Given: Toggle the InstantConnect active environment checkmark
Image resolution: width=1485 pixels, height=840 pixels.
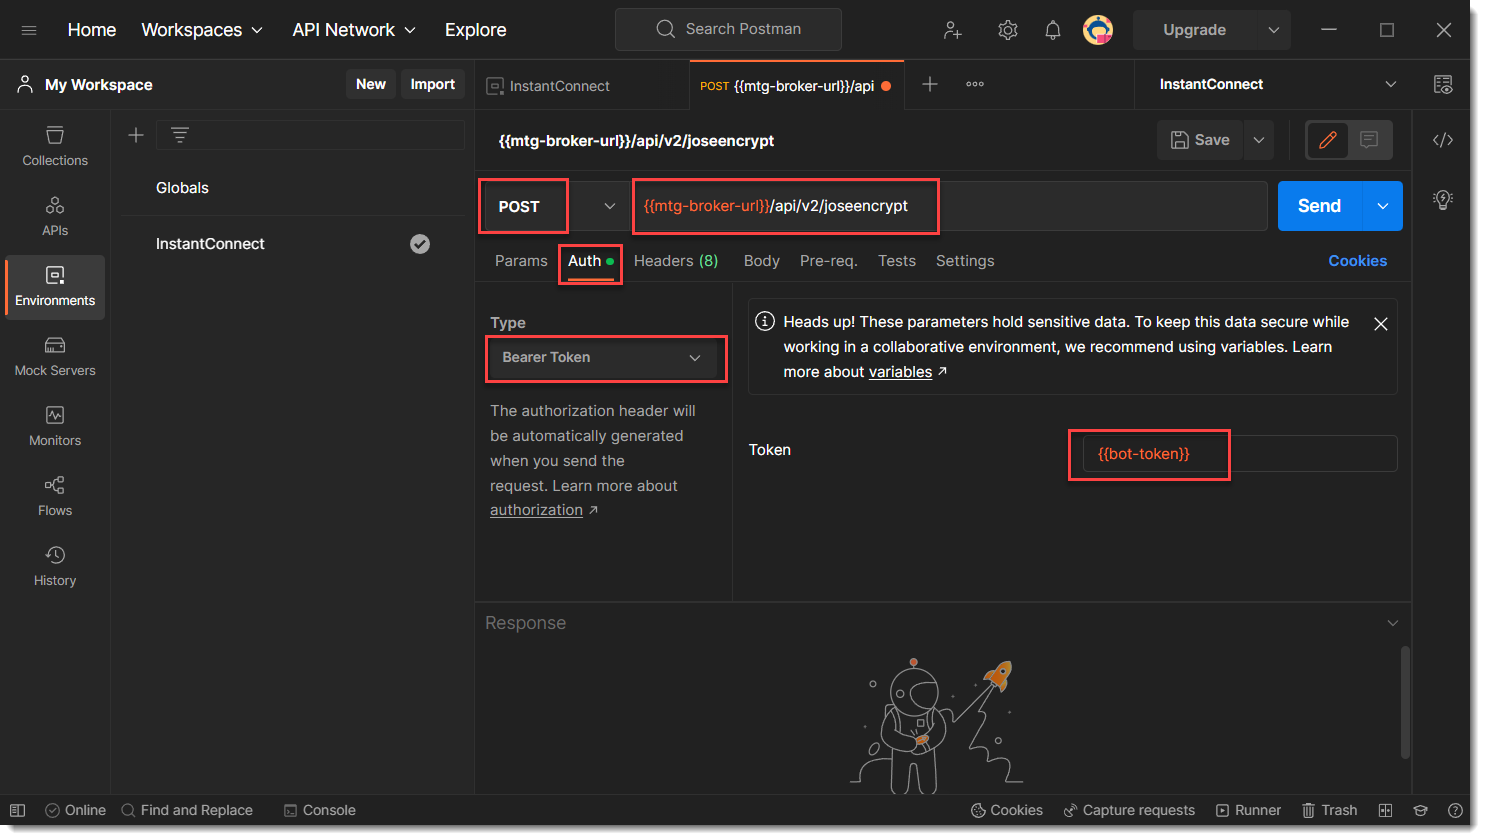Looking at the screenshot, I should coord(420,244).
